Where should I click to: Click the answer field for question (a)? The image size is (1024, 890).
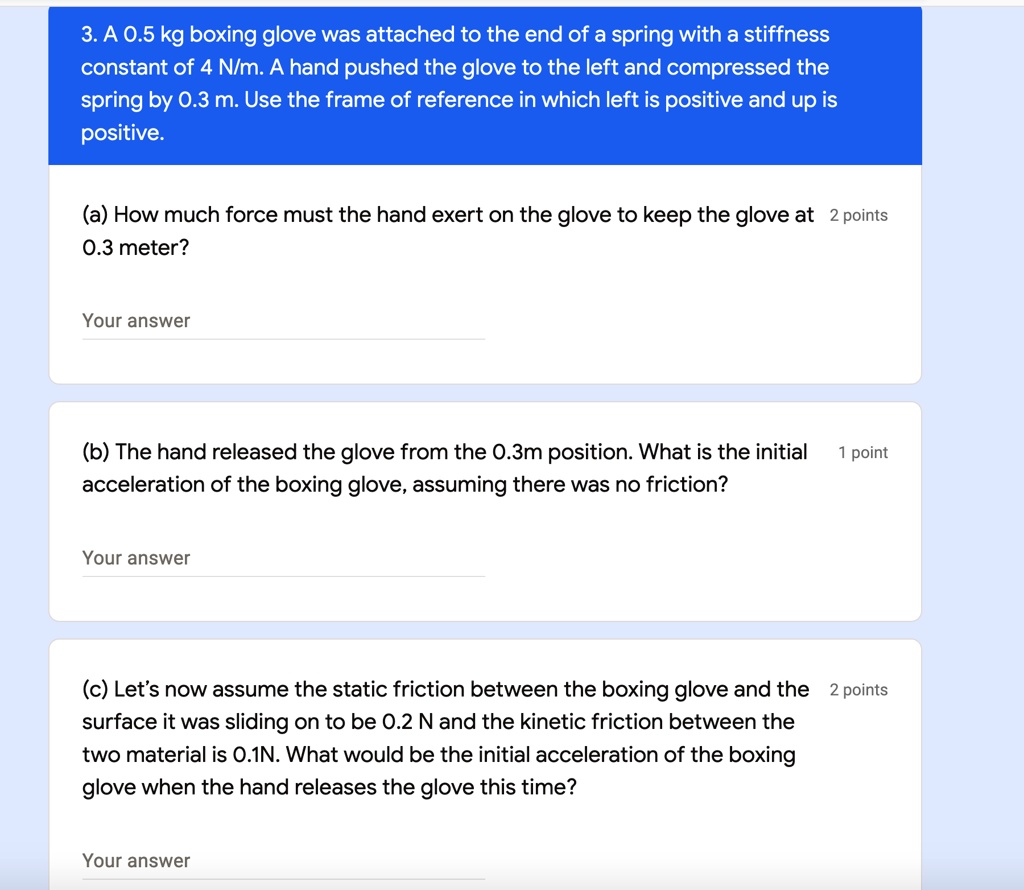pos(283,321)
